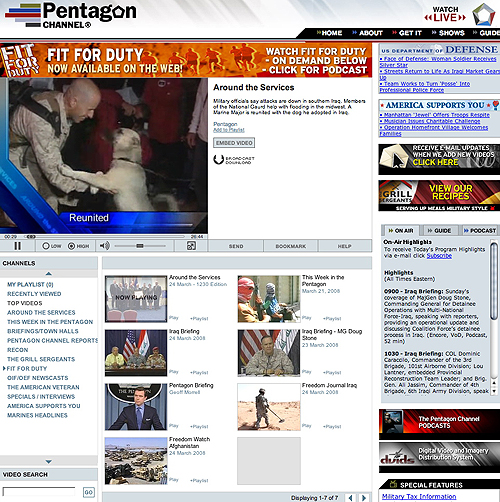Select THE AMERICAN VETERAN channel
Screen dimensions: 500x502
pos(43,387)
